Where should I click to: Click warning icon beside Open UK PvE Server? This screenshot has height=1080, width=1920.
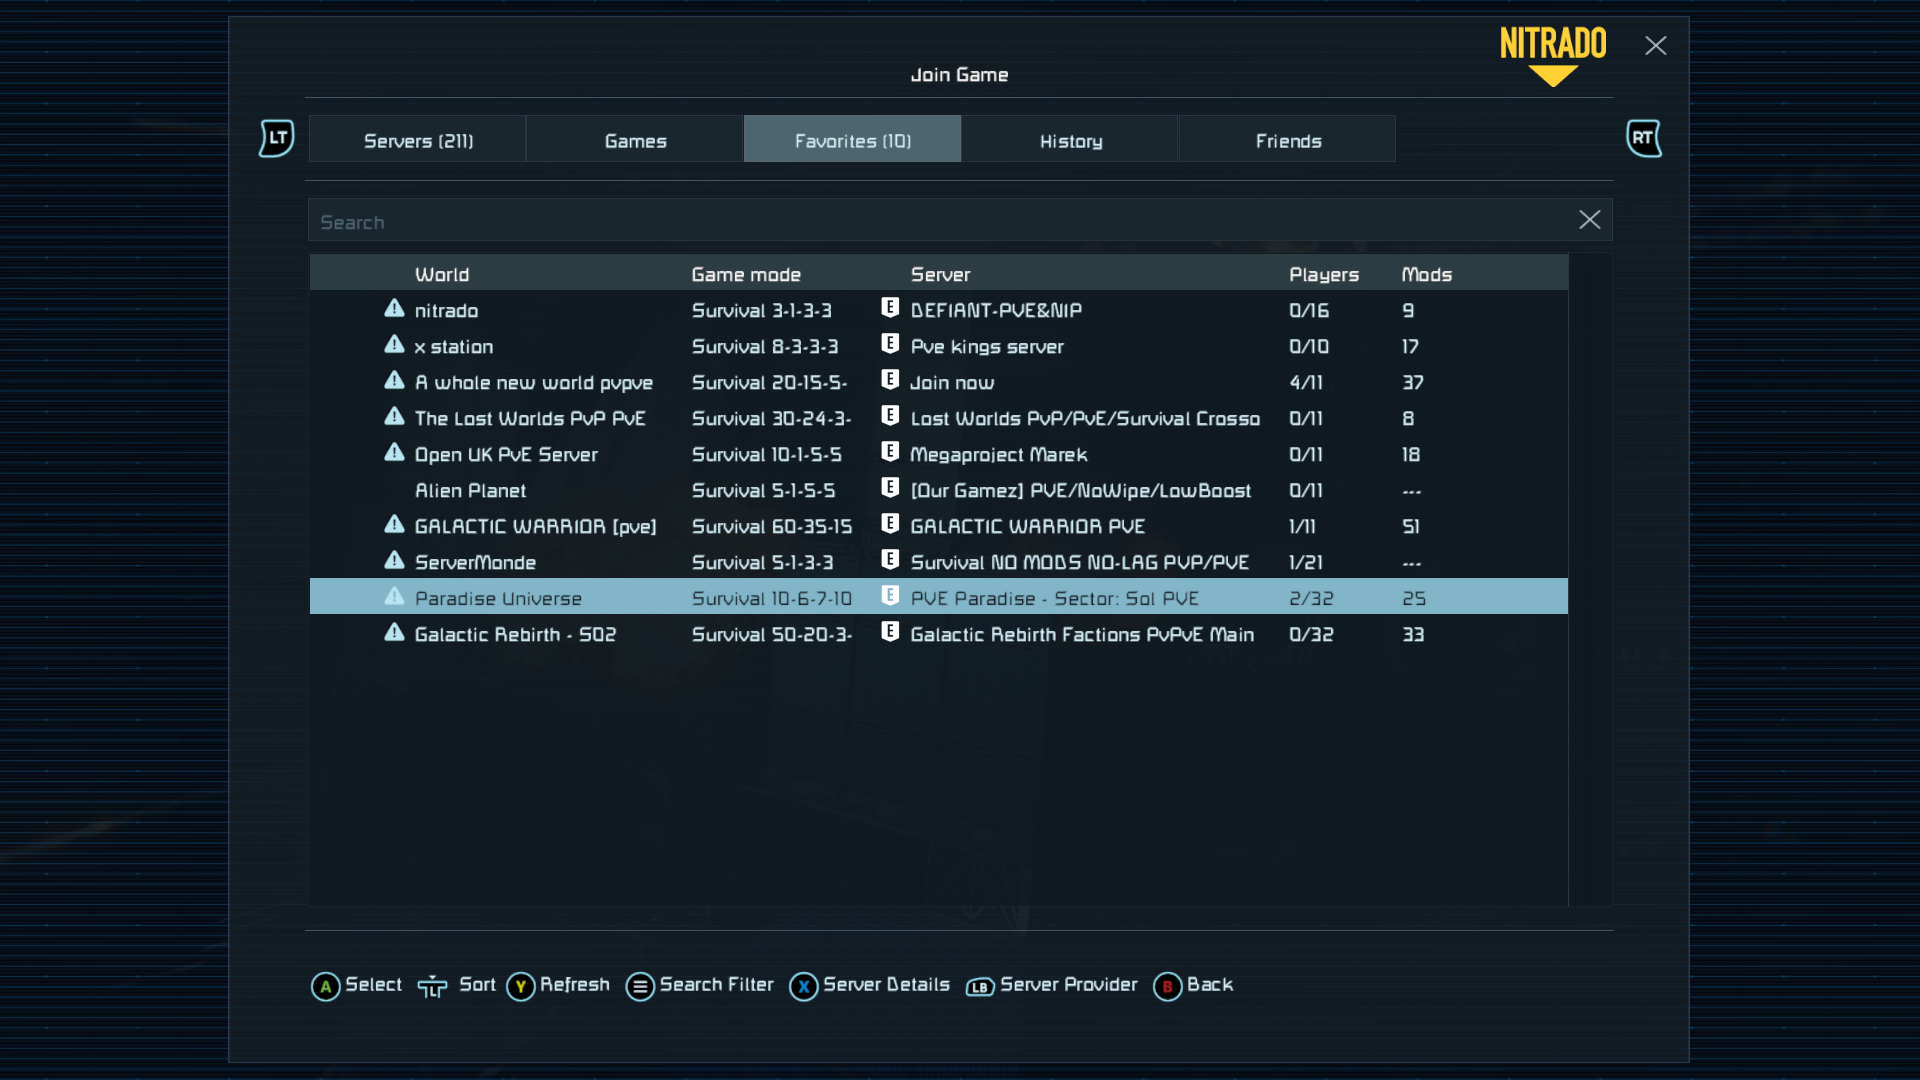click(x=394, y=453)
